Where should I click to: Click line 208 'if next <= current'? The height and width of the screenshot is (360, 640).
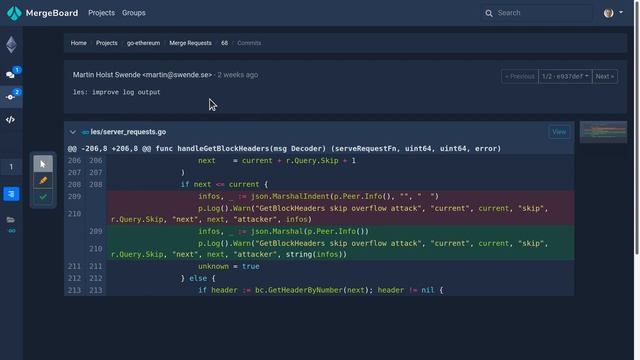click(x=224, y=184)
